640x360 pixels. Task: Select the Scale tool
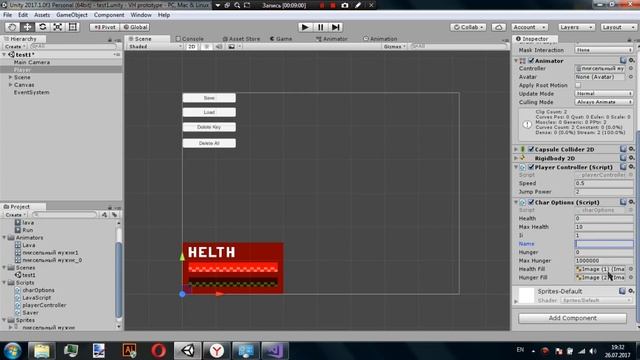click(x=58, y=27)
